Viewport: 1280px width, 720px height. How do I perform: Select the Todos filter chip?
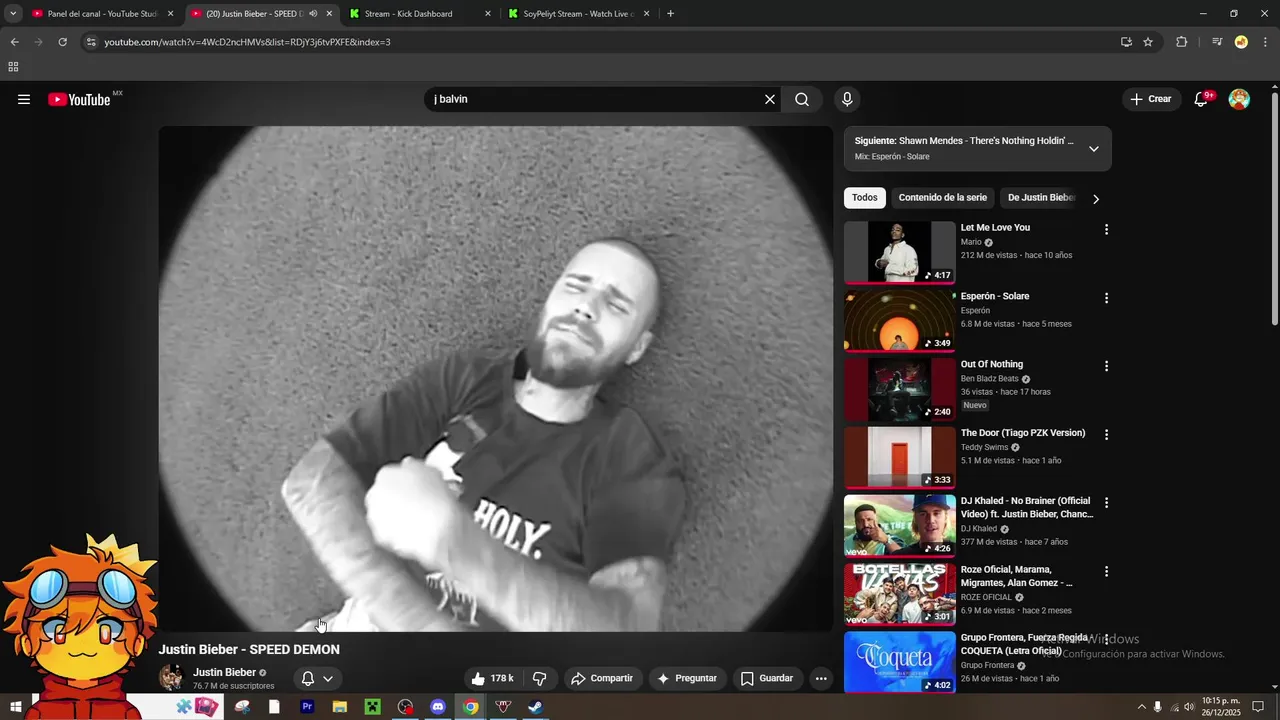point(865,198)
